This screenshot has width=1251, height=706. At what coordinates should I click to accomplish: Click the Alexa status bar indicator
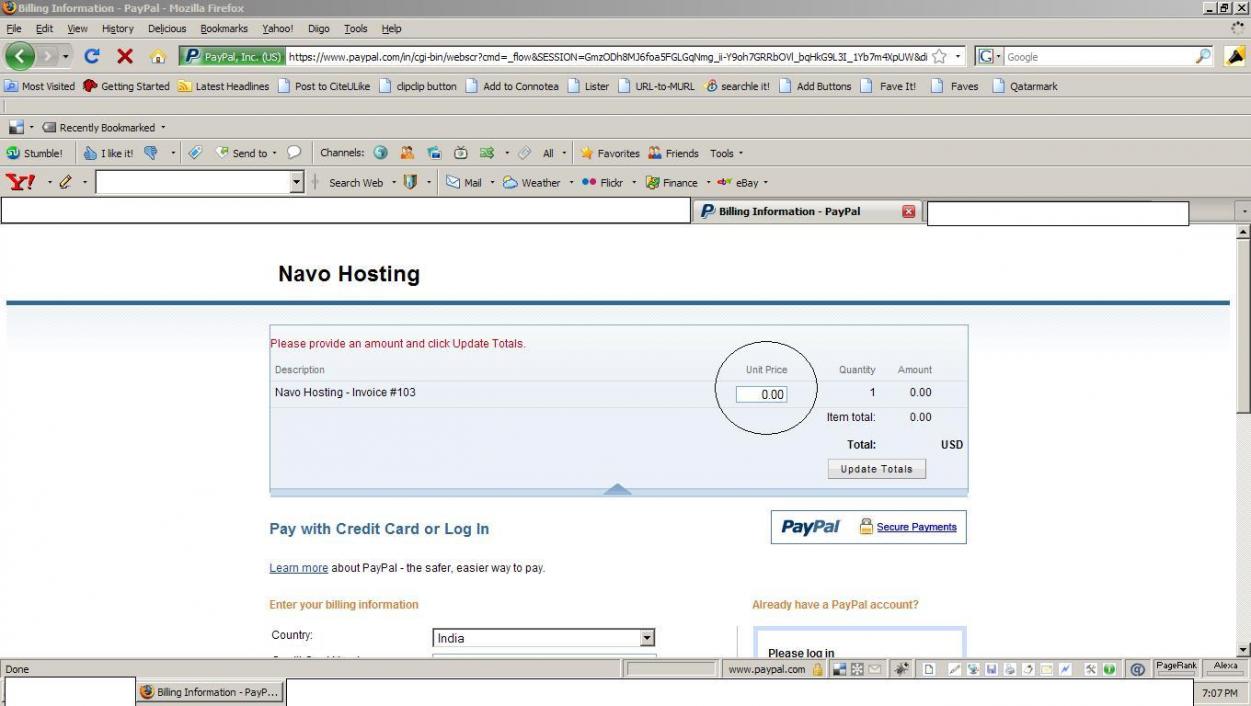[x=1225, y=666]
